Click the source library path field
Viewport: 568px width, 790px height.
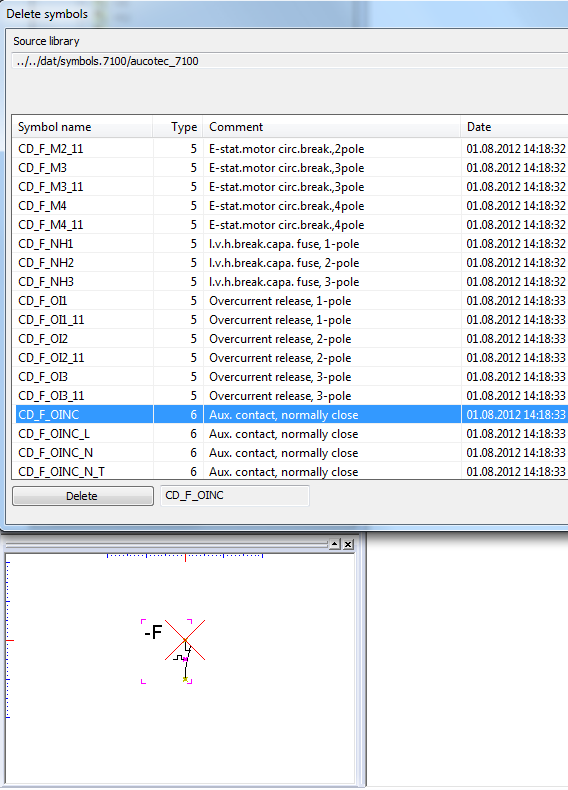pos(290,61)
